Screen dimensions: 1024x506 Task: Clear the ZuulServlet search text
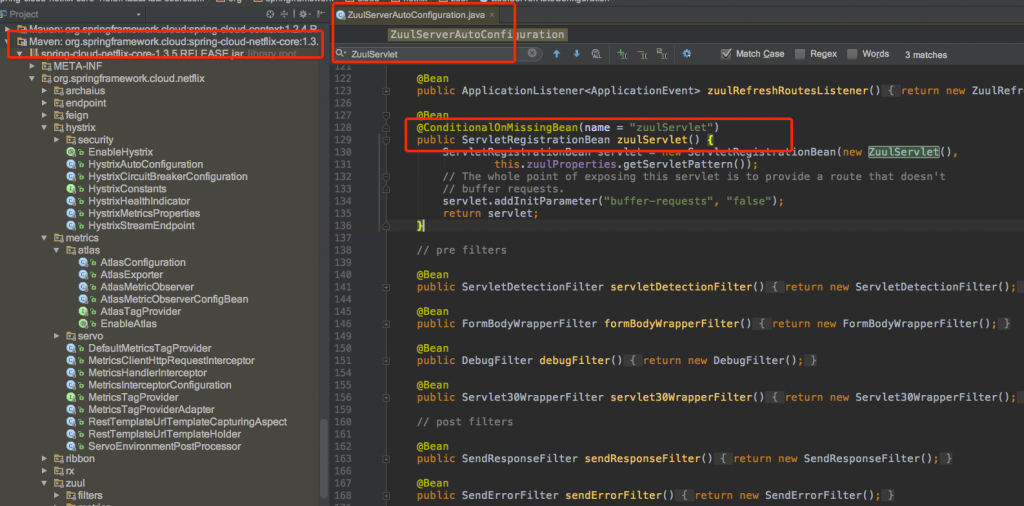point(532,54)
